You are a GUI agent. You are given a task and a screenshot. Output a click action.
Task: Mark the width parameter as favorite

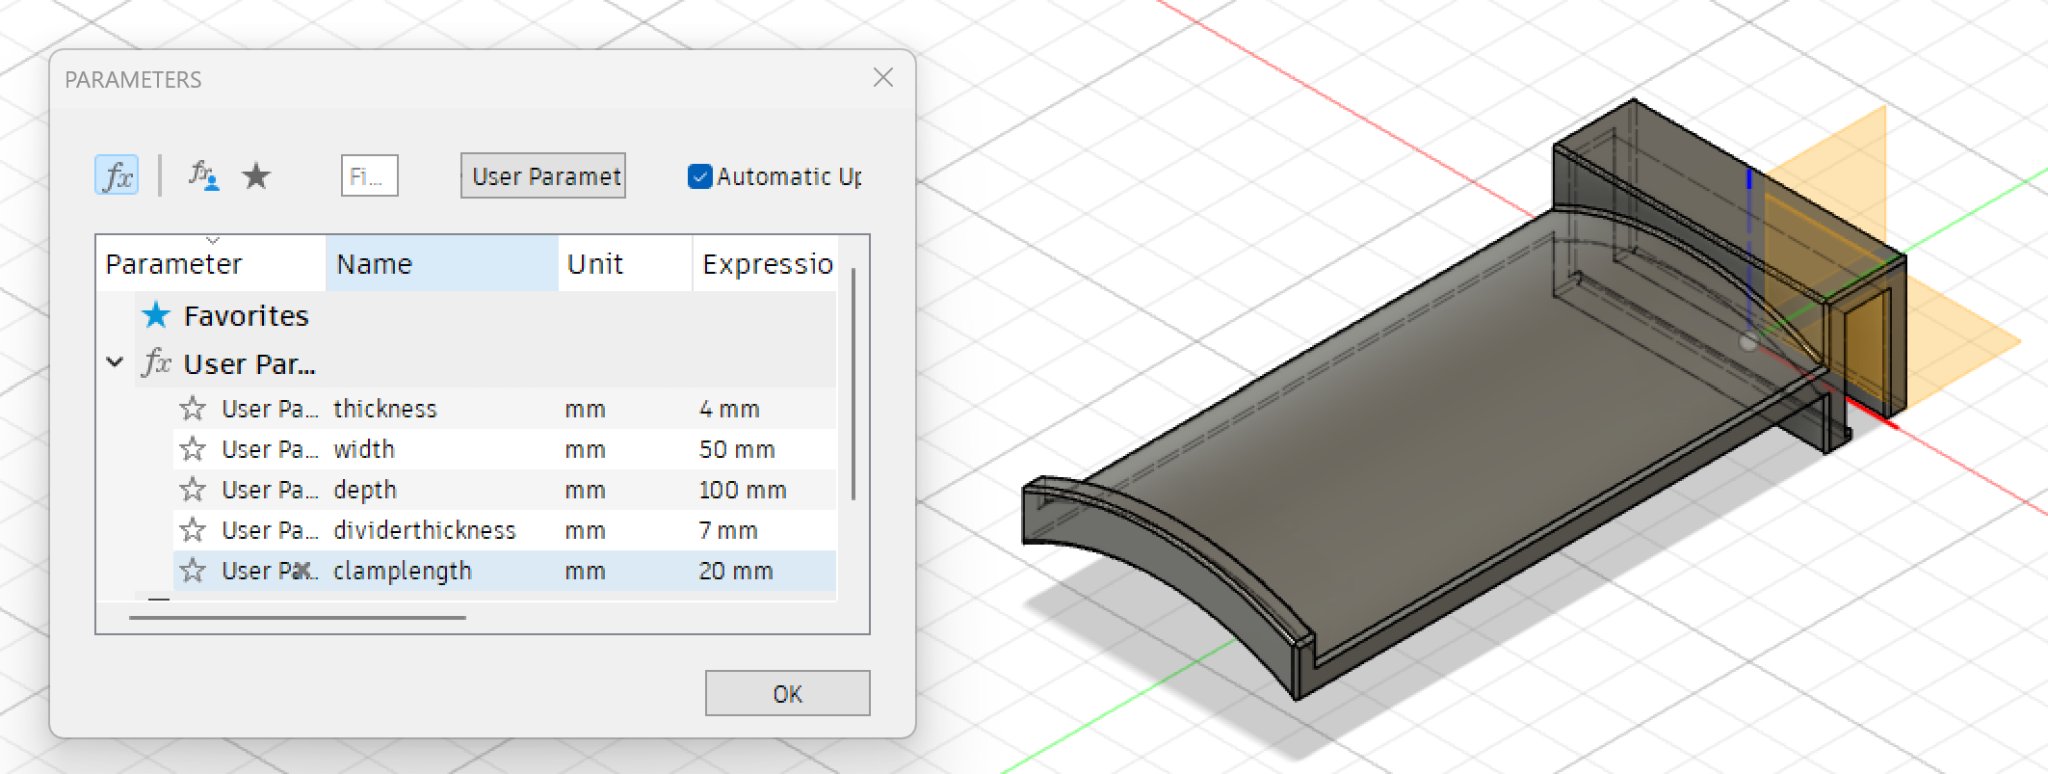click(193, 449)
